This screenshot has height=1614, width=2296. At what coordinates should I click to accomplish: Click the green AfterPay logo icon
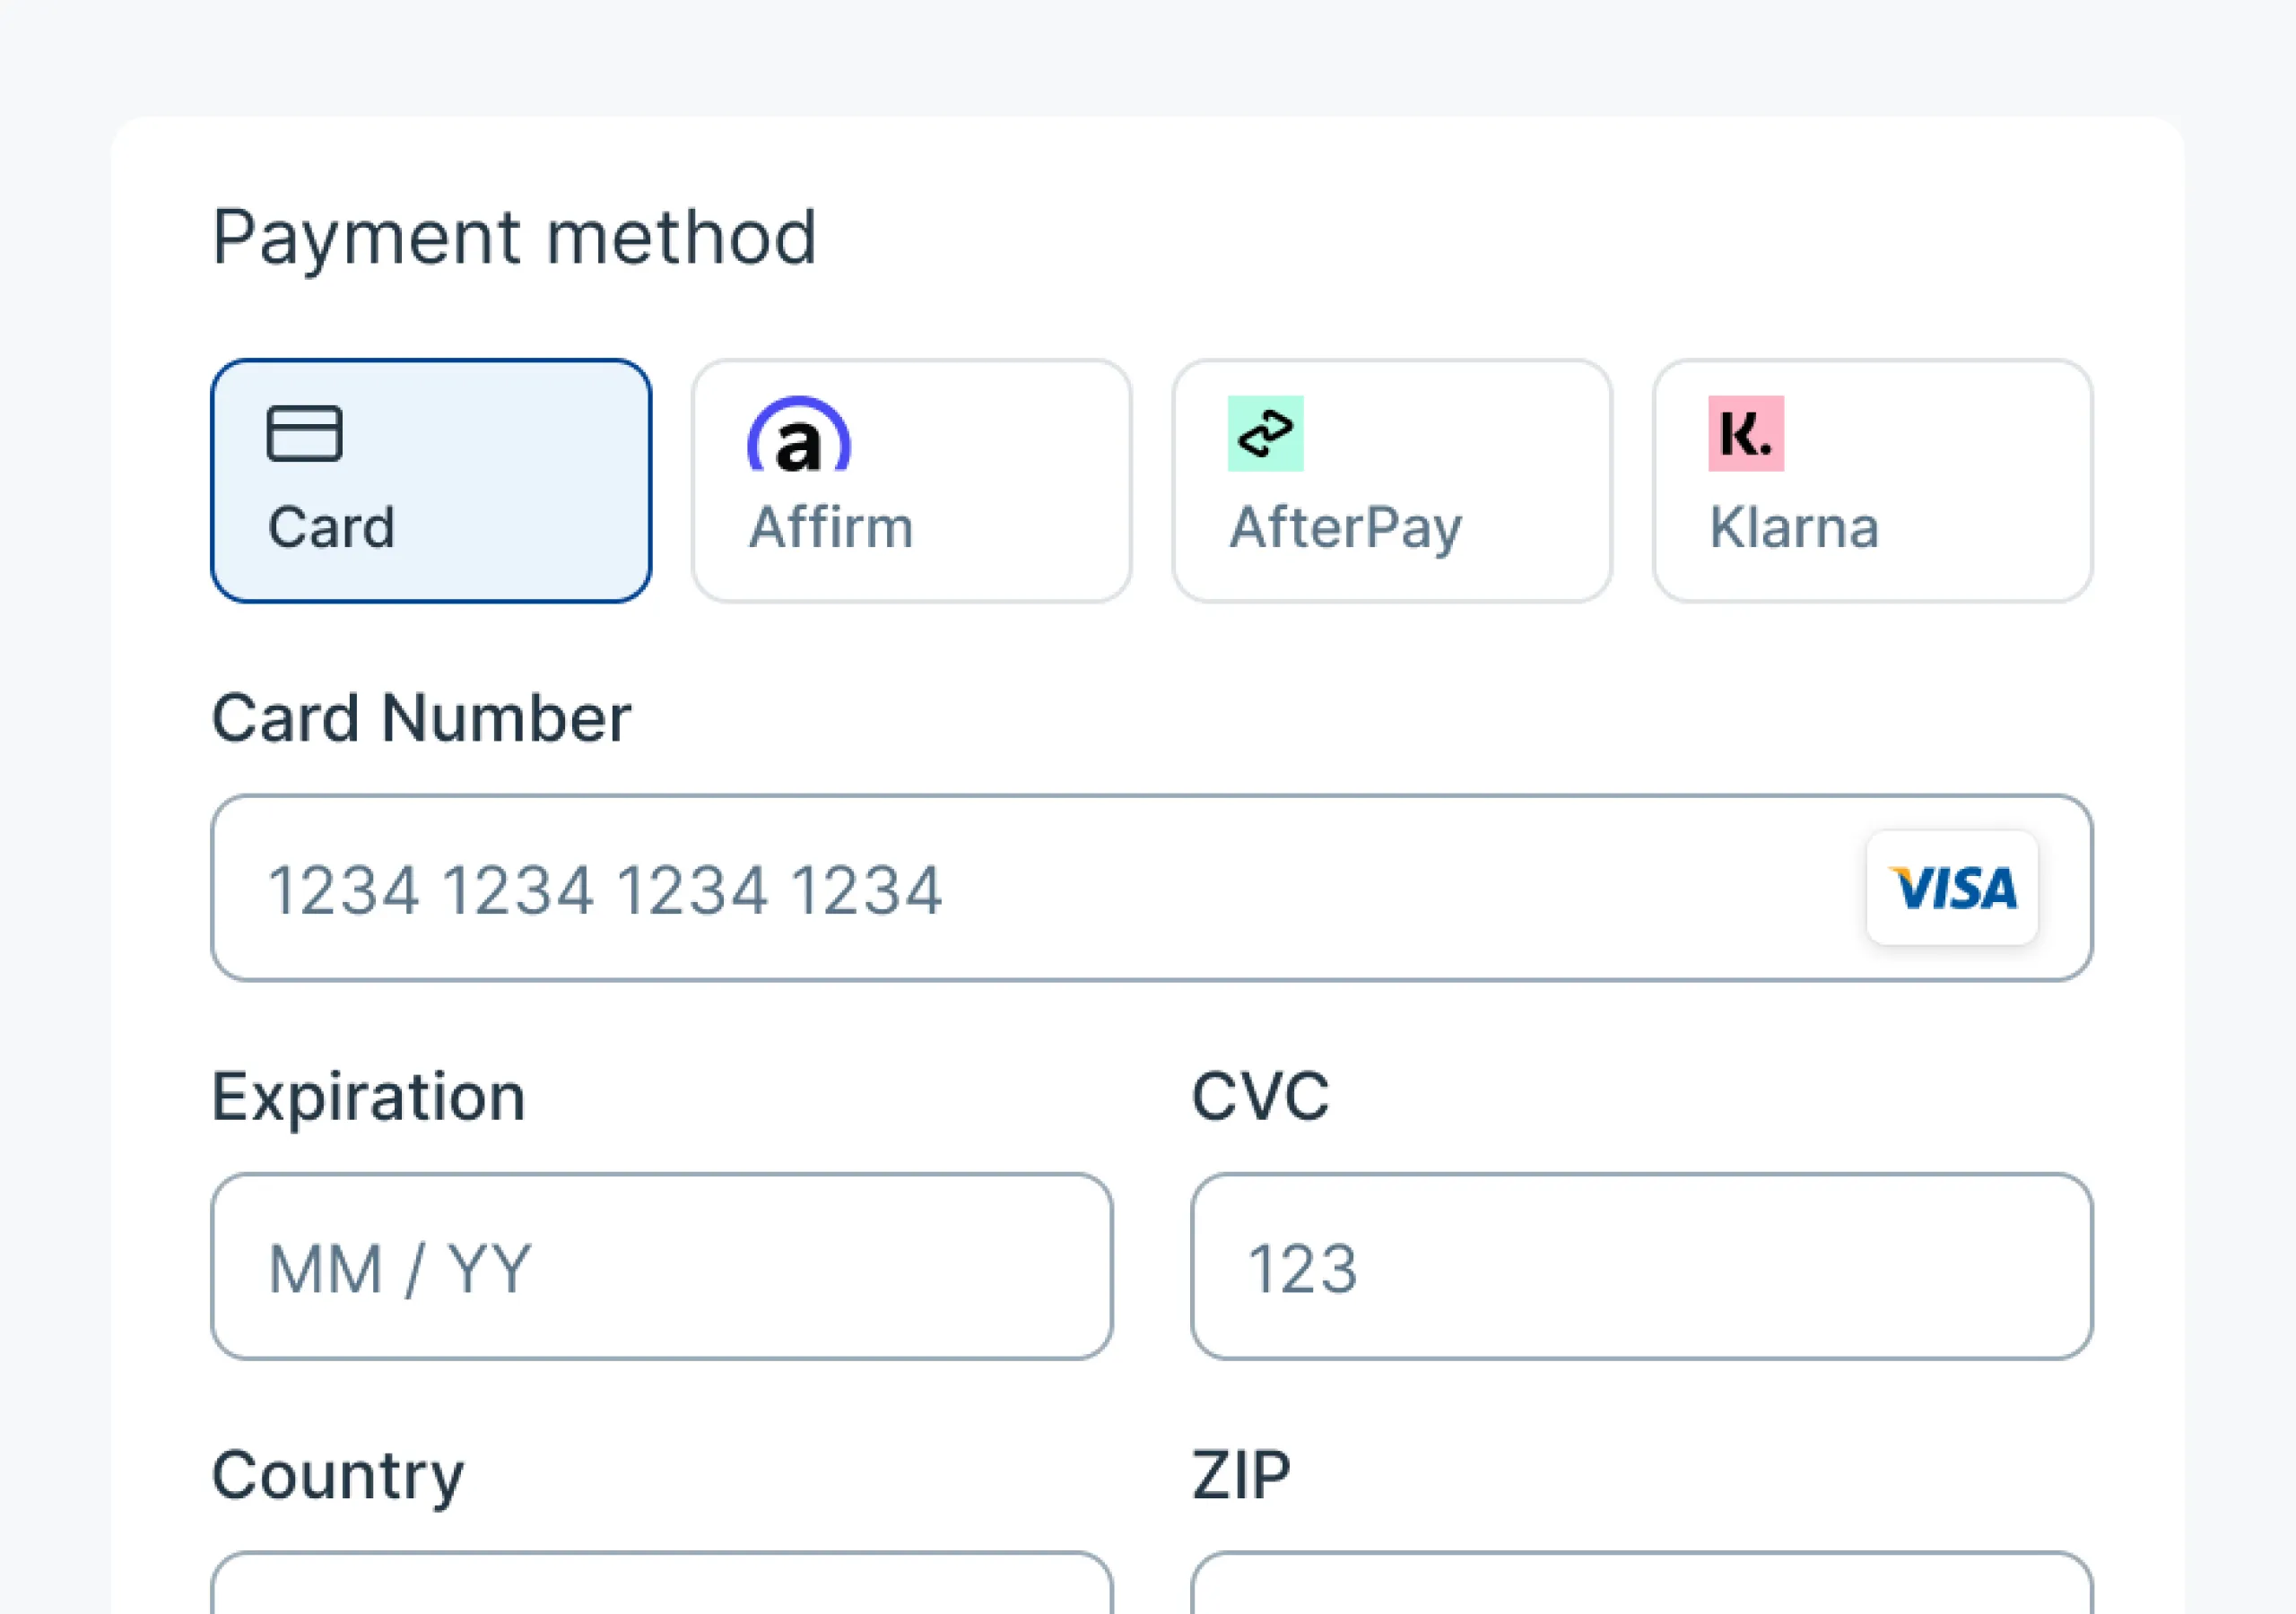tap(1265, 433)
